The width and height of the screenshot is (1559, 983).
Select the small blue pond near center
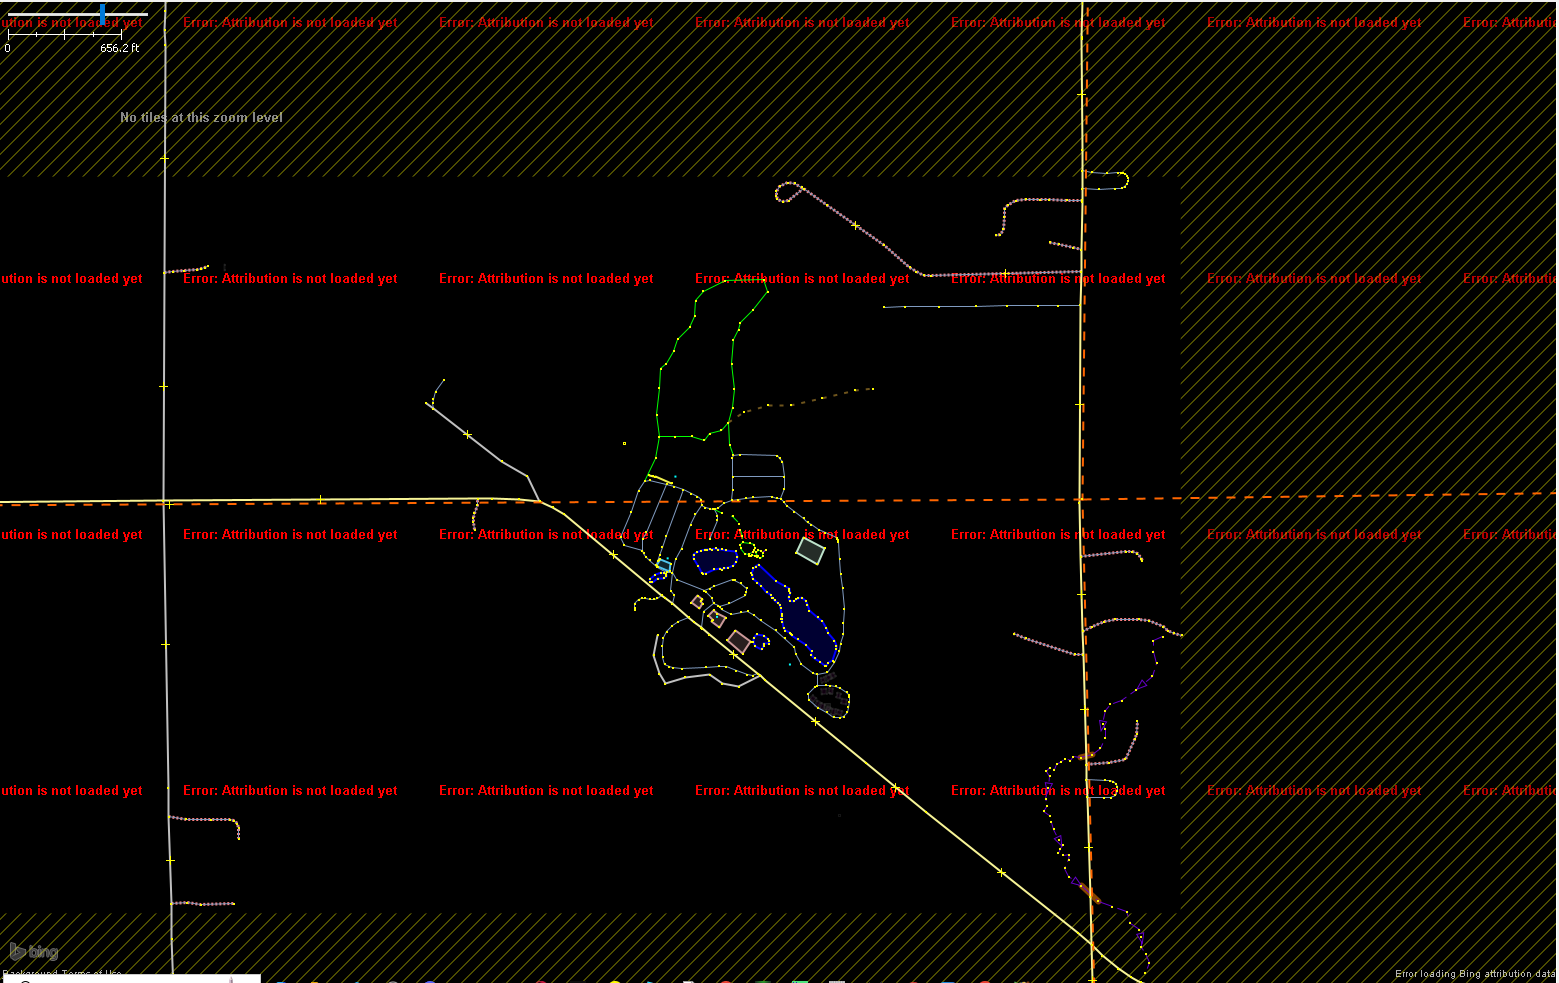coord(715,560)
